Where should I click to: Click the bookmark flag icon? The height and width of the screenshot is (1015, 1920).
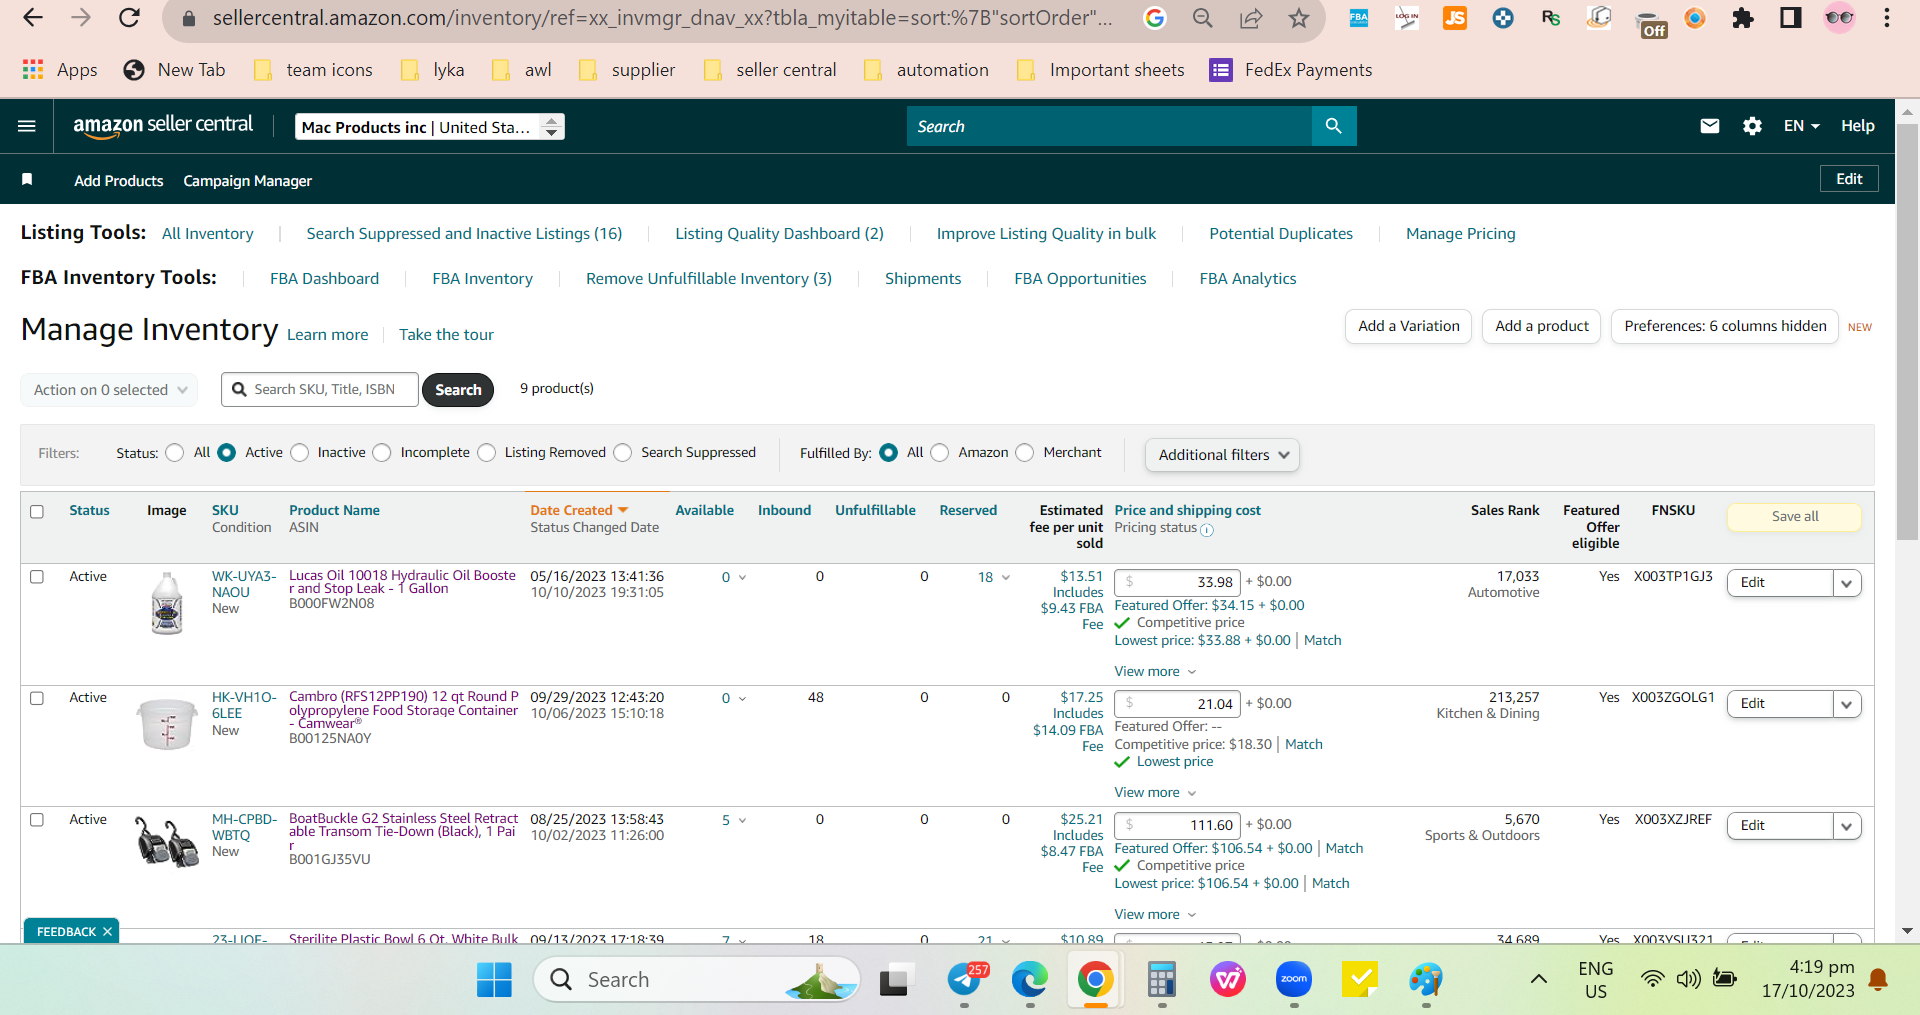pos(27,180)
